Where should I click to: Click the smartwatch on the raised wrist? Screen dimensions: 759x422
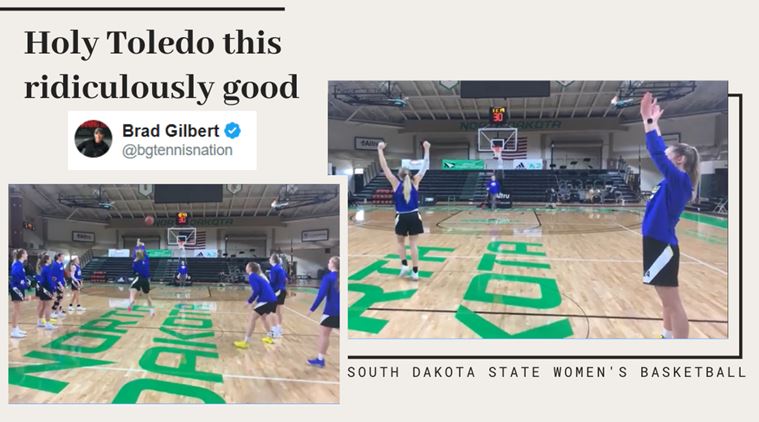(x=651, y=120)
